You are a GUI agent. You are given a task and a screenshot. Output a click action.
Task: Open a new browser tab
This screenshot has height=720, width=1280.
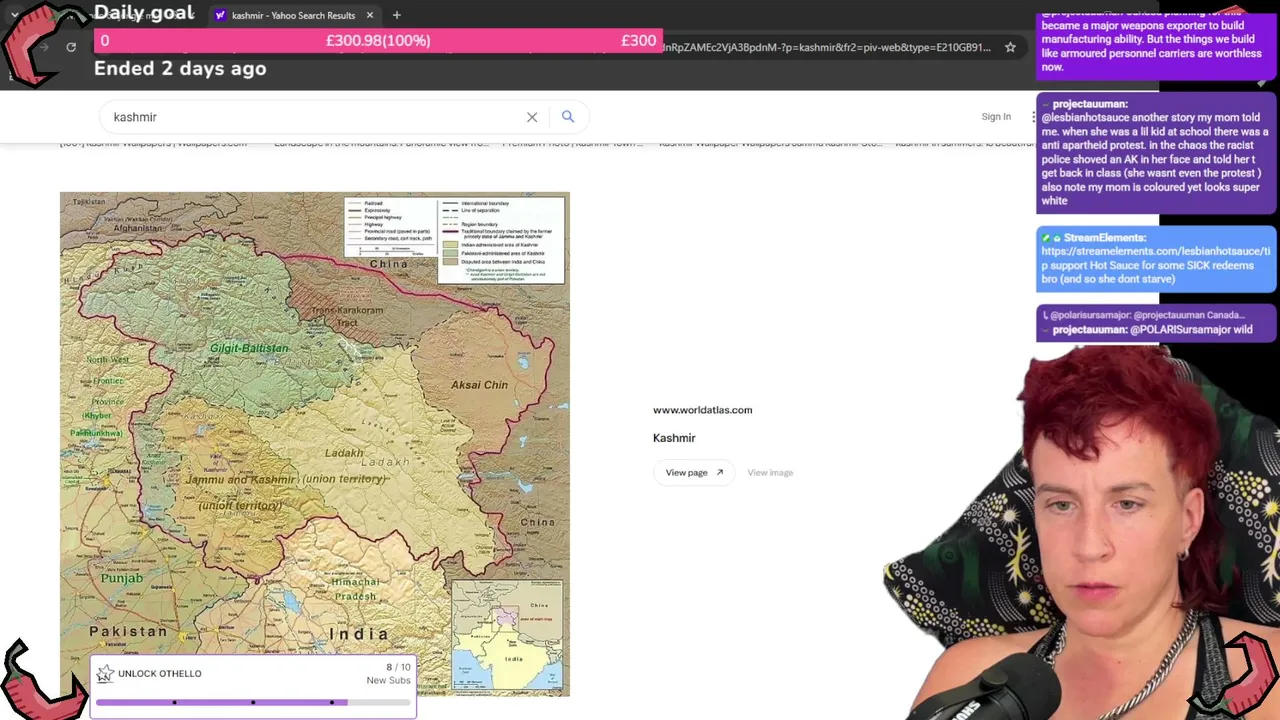(396, 15)
